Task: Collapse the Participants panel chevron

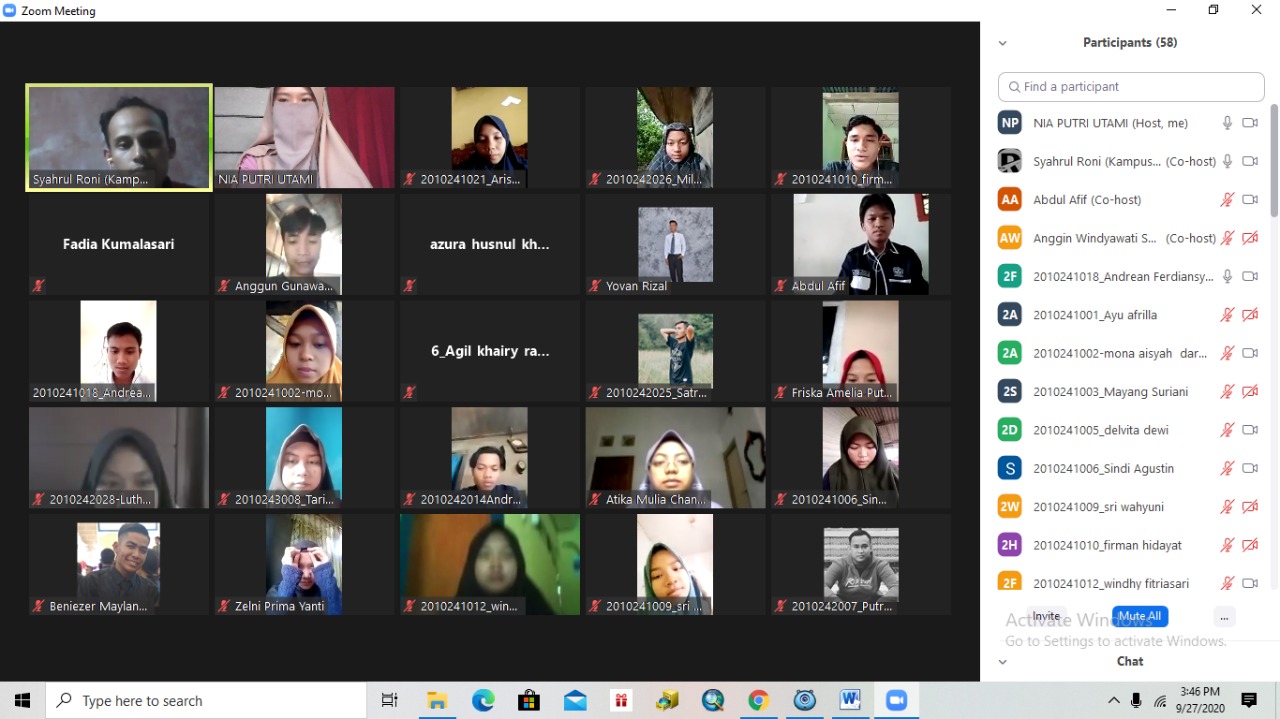Action: click(1002, 43)
